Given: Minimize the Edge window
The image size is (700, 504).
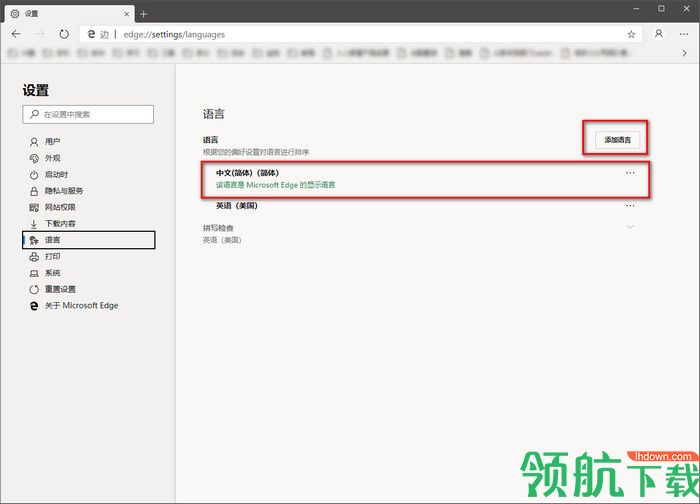Looking at the screenshot, I should [x=636, y=8].
